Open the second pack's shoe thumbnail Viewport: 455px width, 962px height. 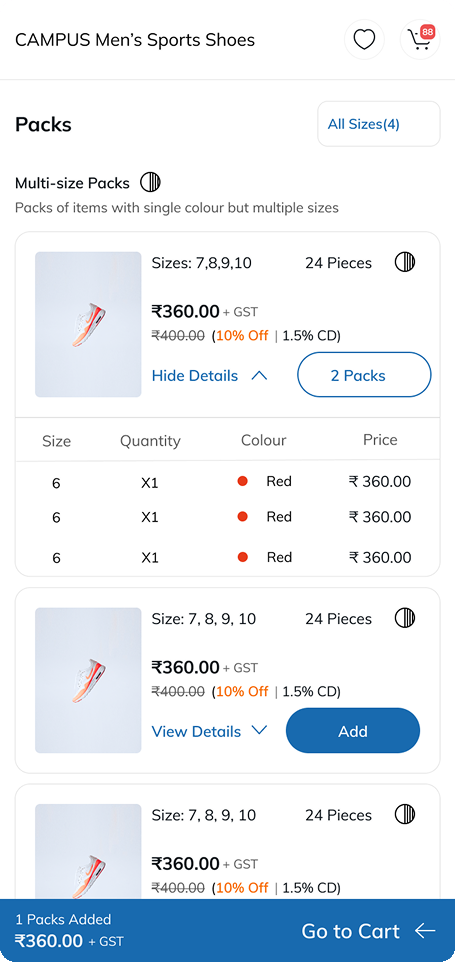[x=88, y=680]
